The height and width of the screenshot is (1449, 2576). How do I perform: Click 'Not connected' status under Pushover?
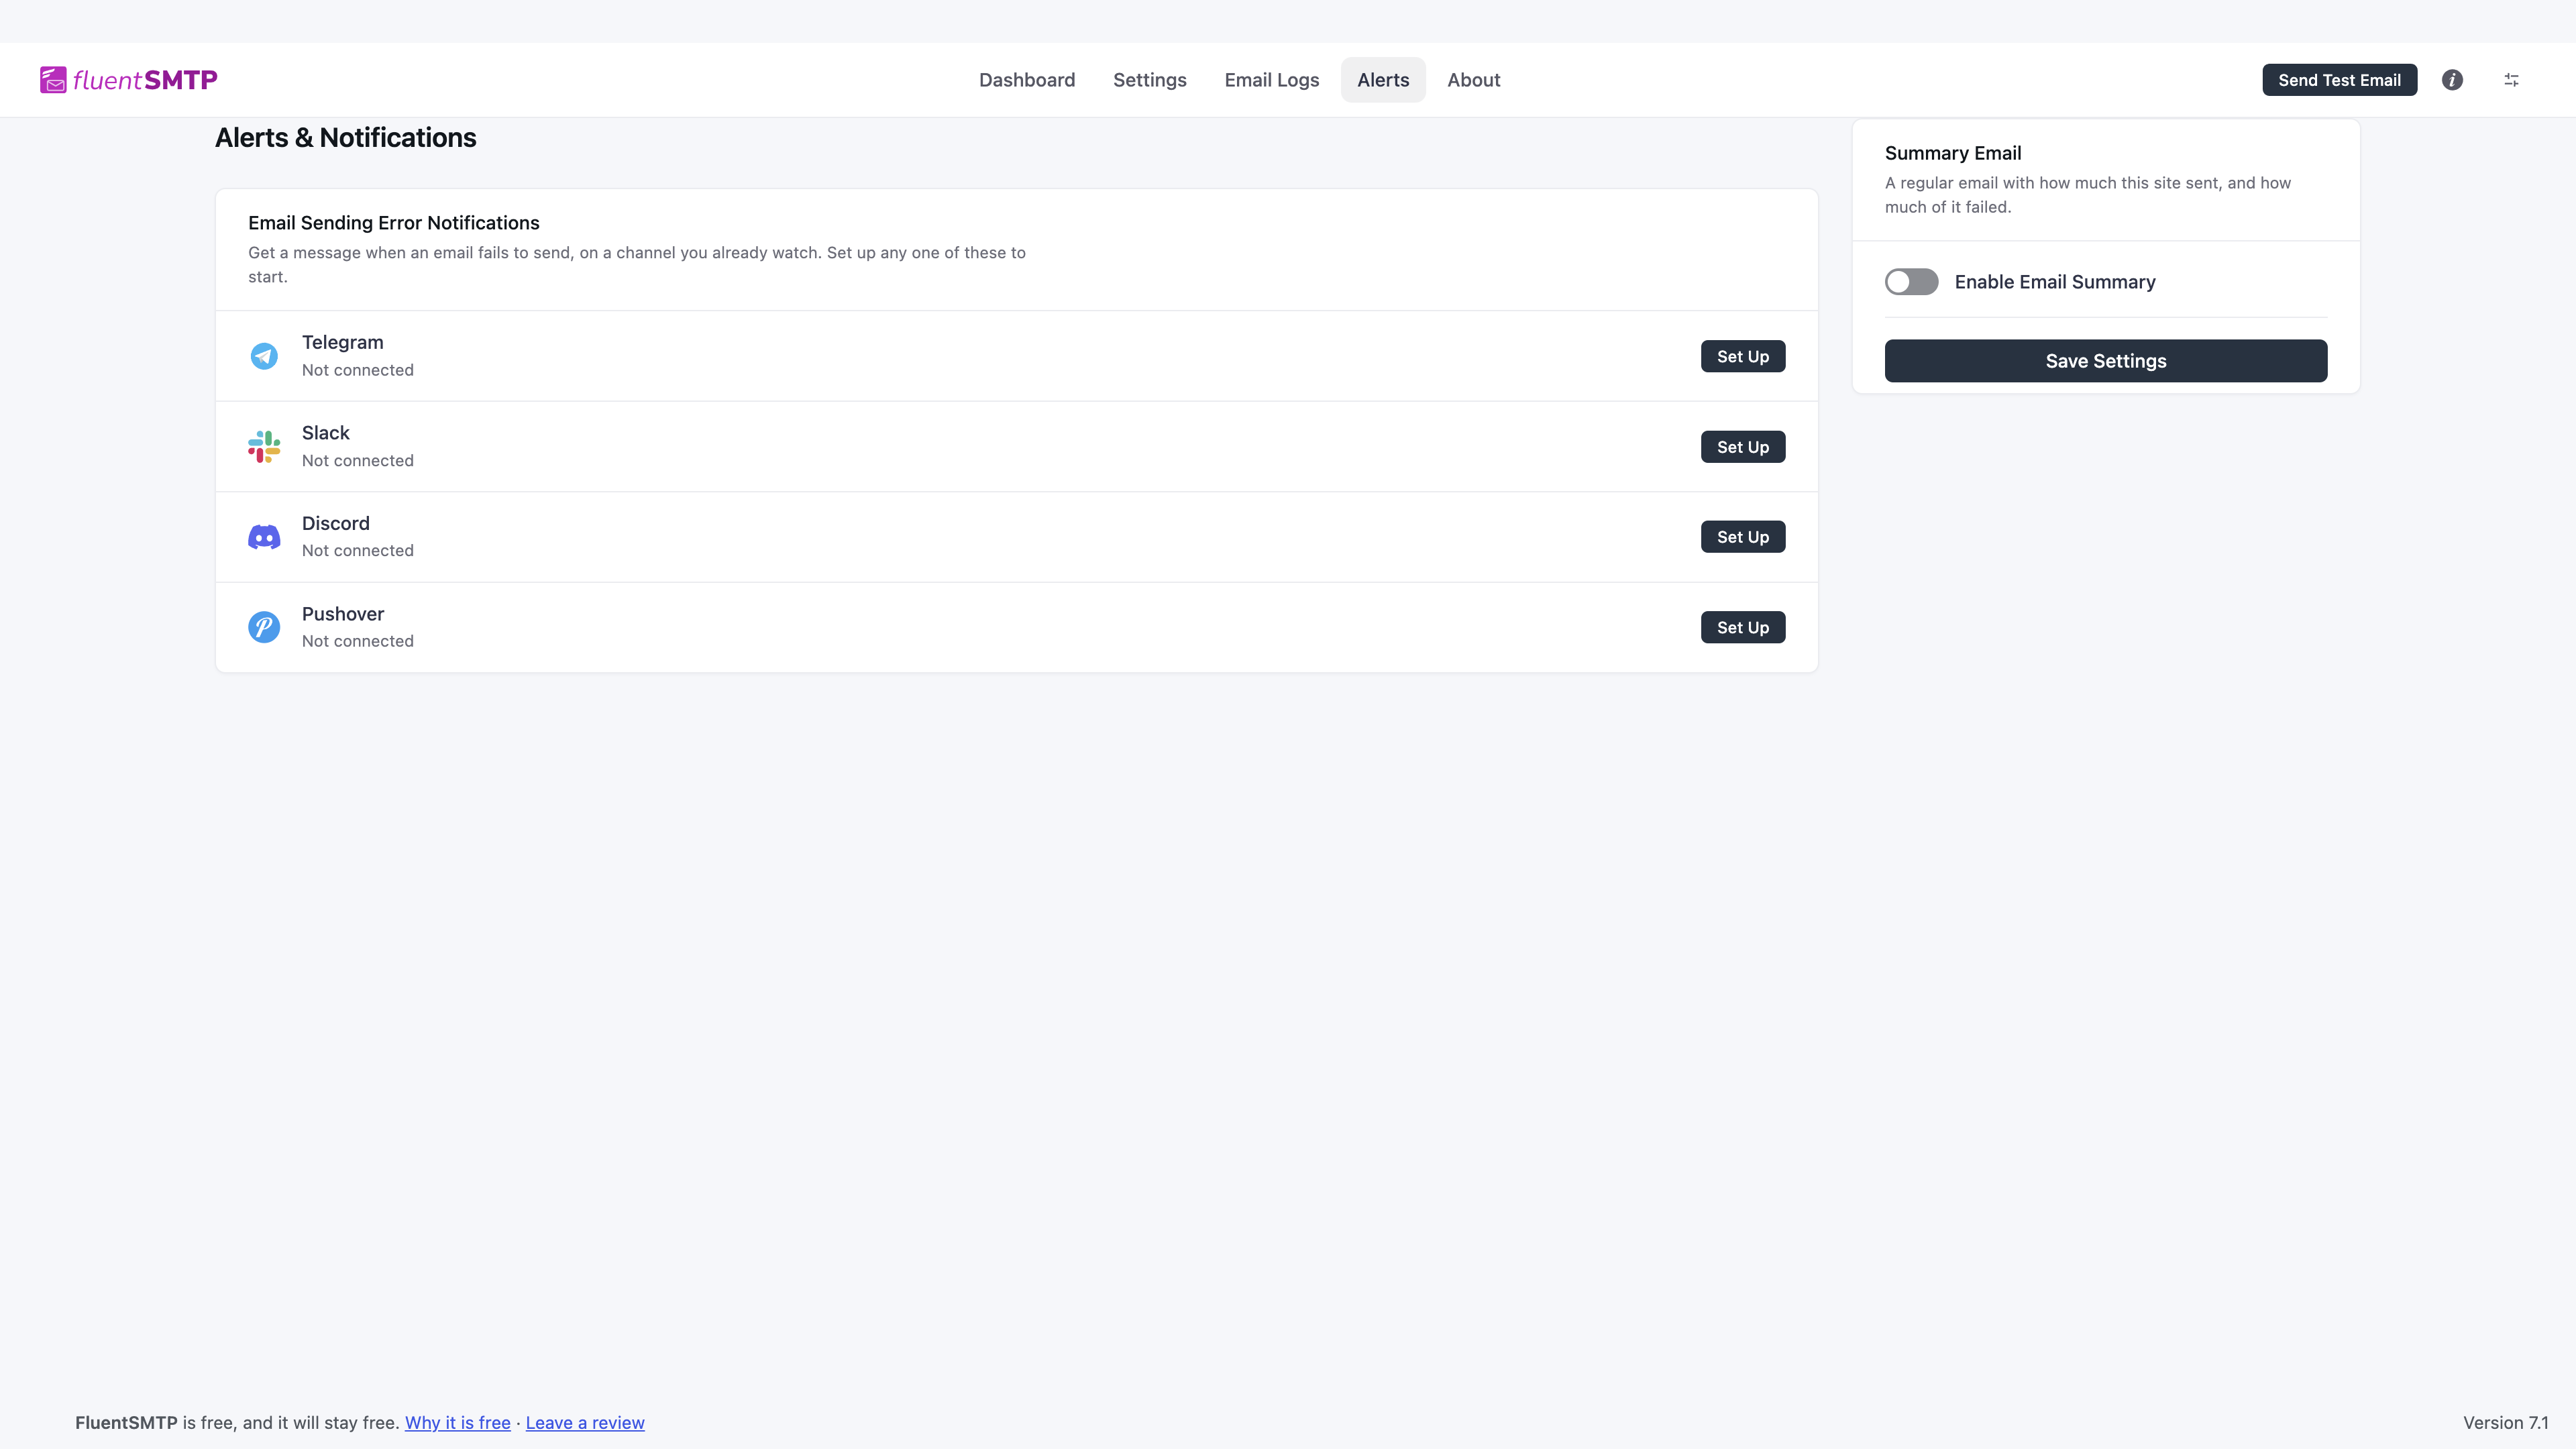(358, 641)
